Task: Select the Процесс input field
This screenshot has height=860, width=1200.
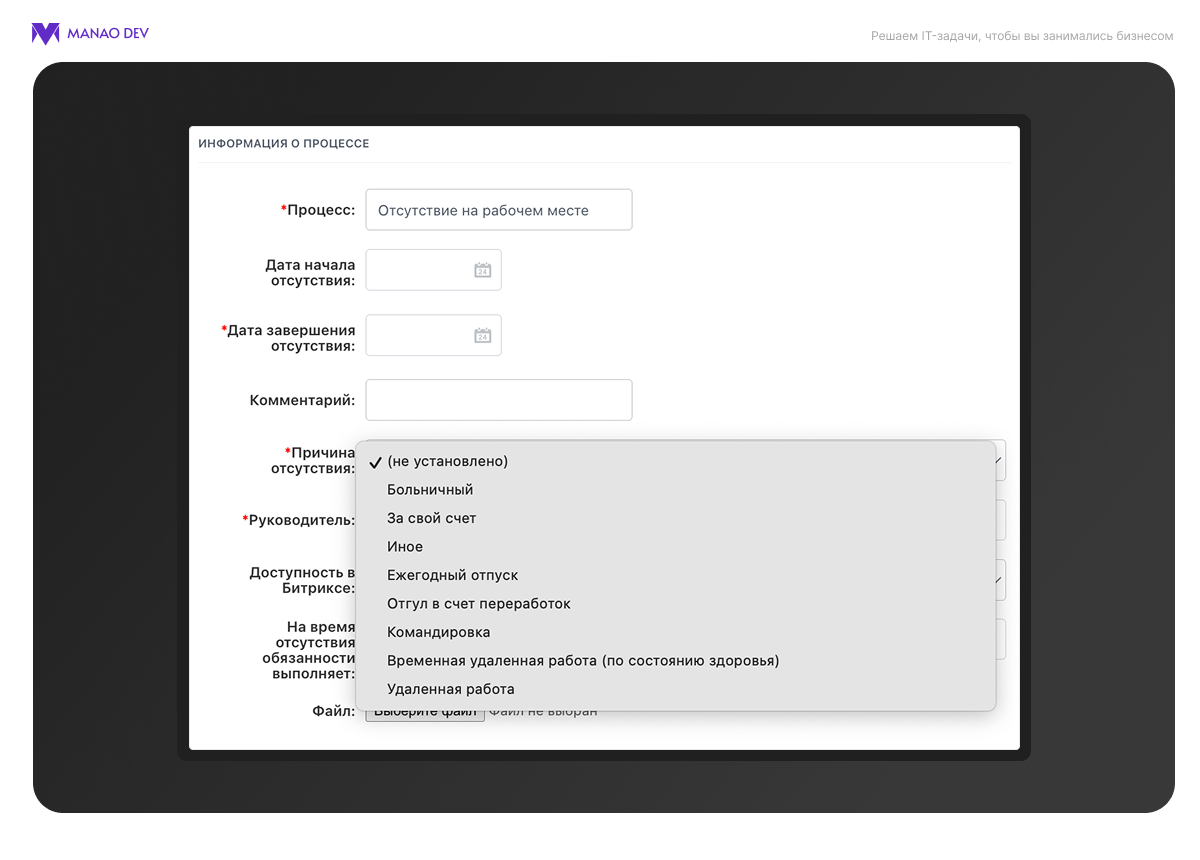Action: (x=499, y=210)
